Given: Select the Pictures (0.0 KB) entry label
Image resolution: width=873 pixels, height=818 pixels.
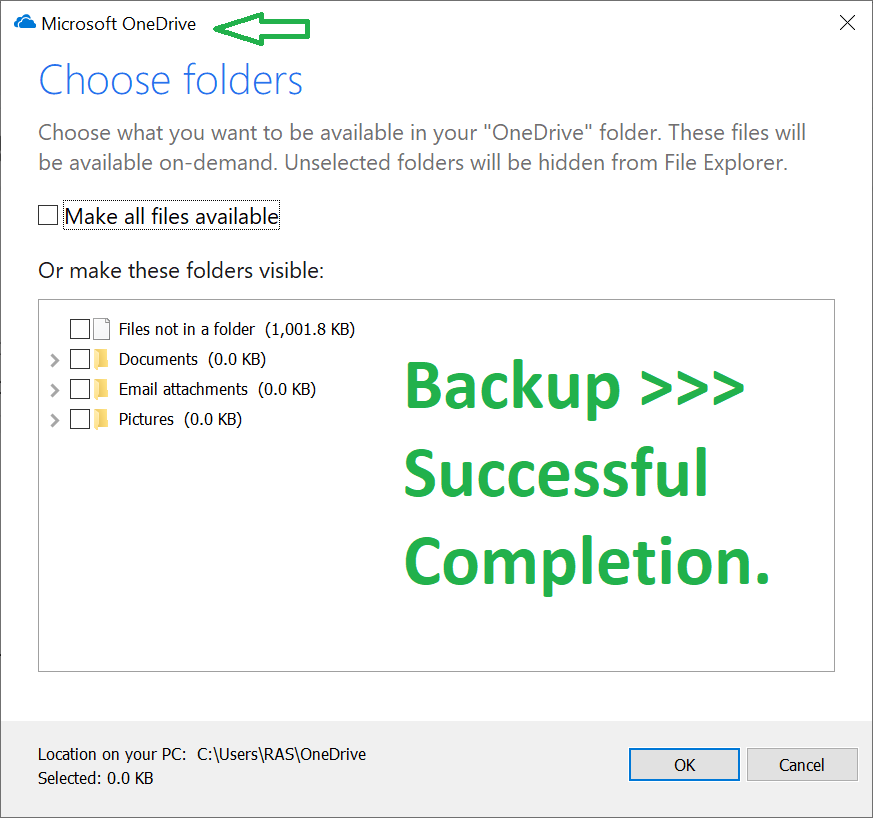Looking at the screenshot, I should [180, 419].
